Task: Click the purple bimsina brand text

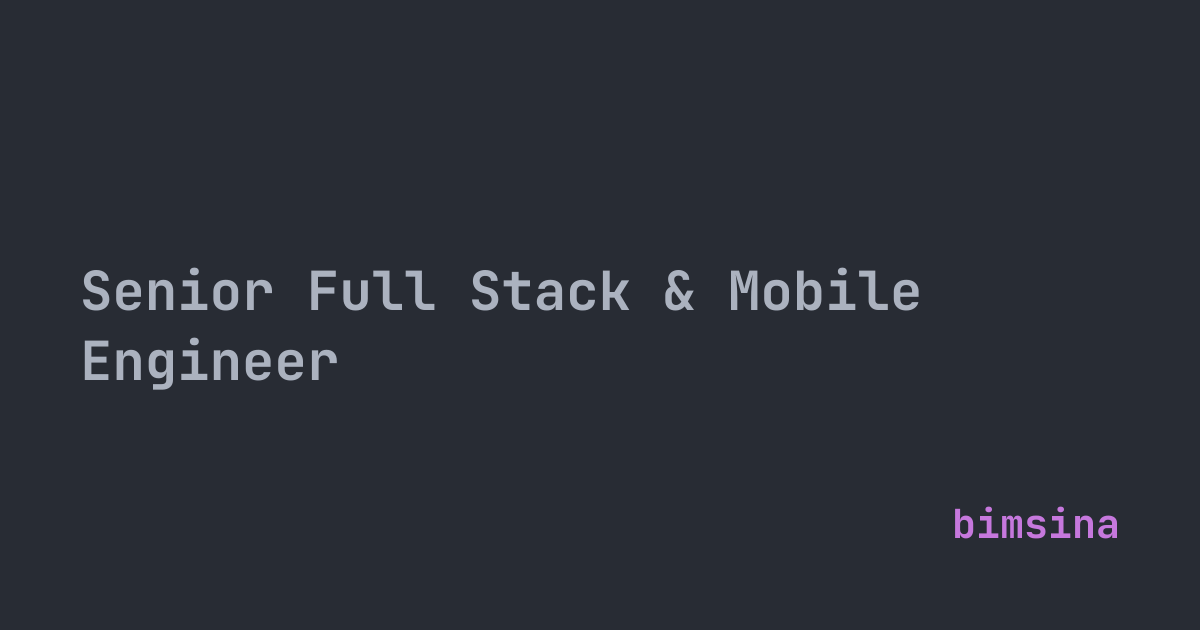Action: 1035,525
